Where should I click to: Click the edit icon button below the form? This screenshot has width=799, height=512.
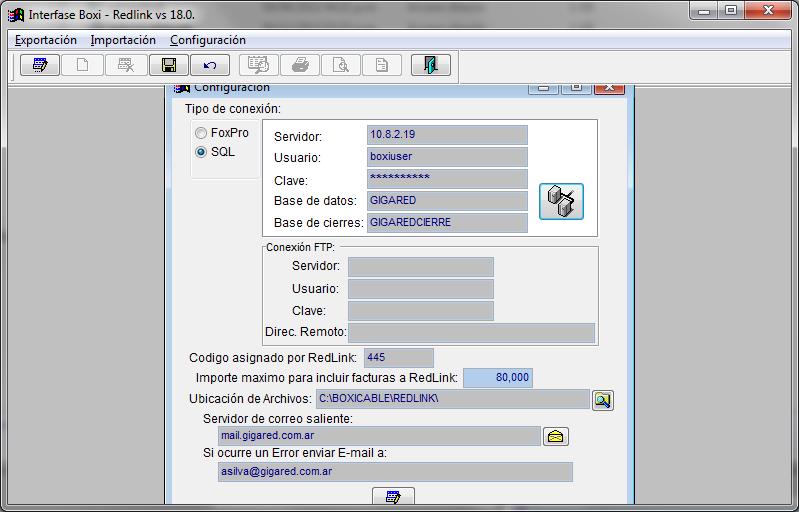pos(393,498)
